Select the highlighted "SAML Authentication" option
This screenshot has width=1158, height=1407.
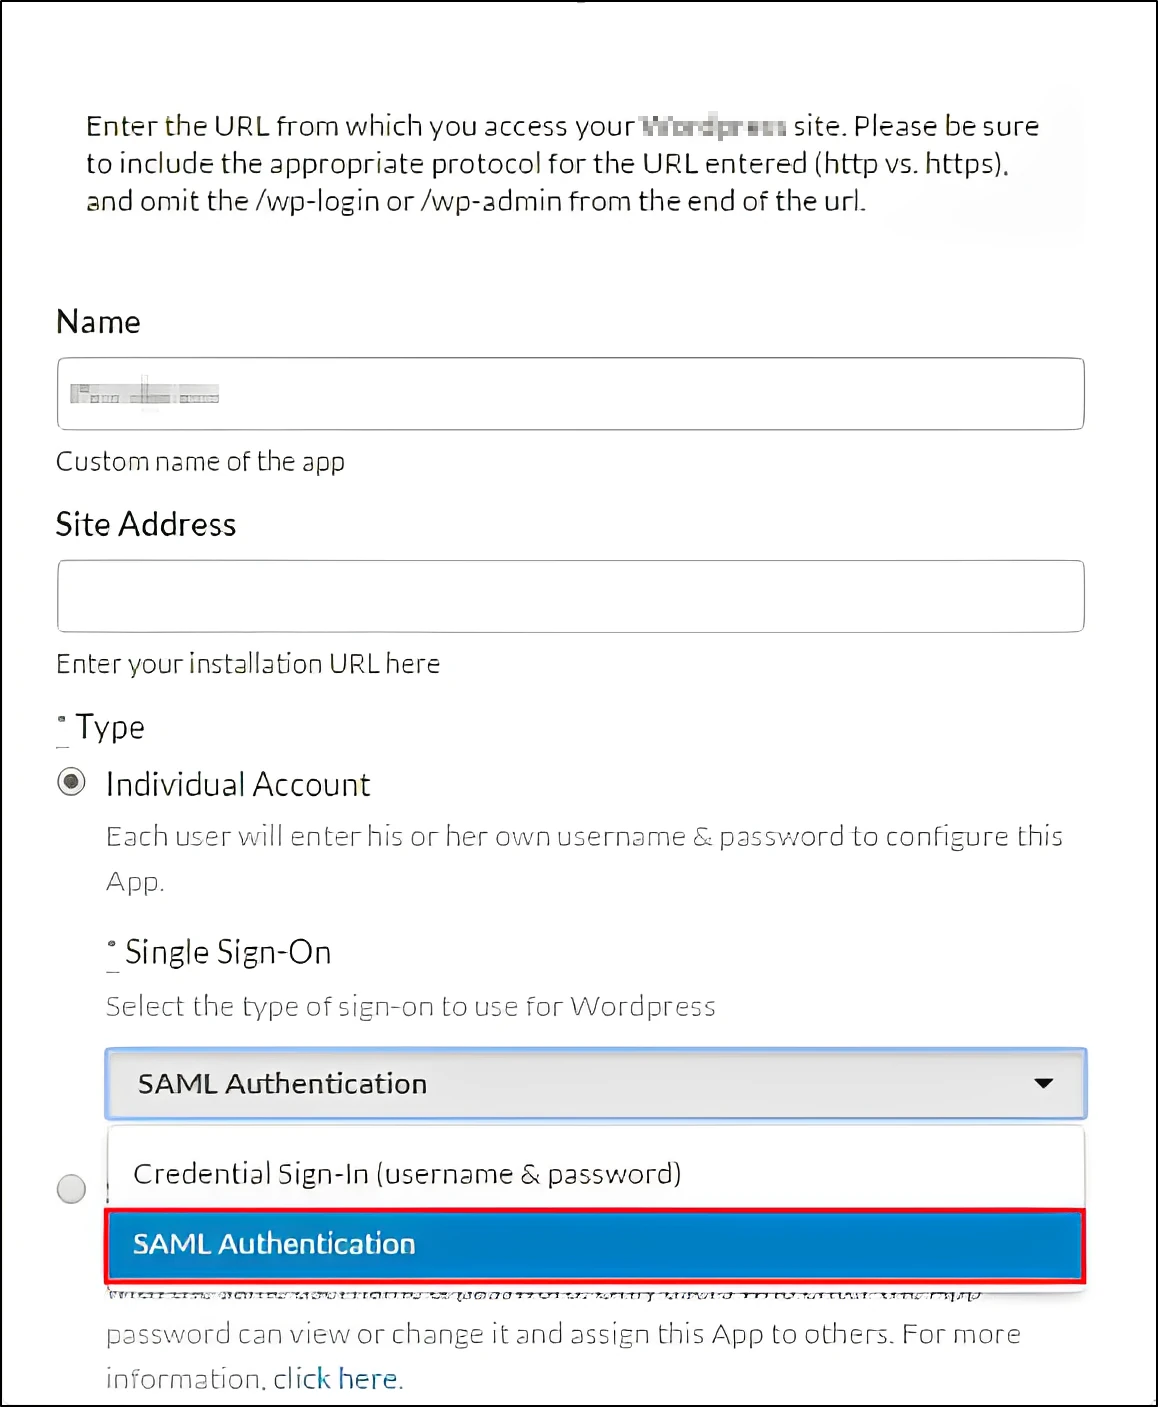595,1244
